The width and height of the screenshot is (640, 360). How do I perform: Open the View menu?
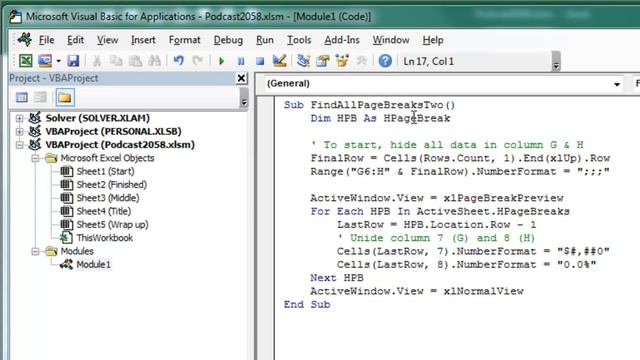pyautogui.click(x=107, y=40)
